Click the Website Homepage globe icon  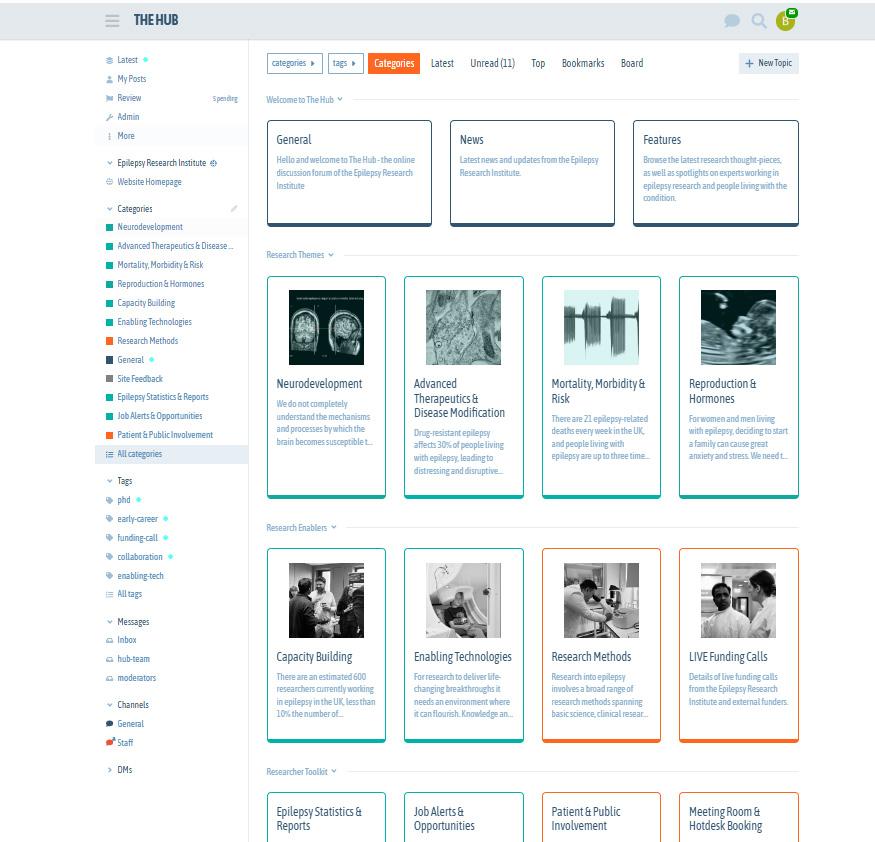point(109,182)
